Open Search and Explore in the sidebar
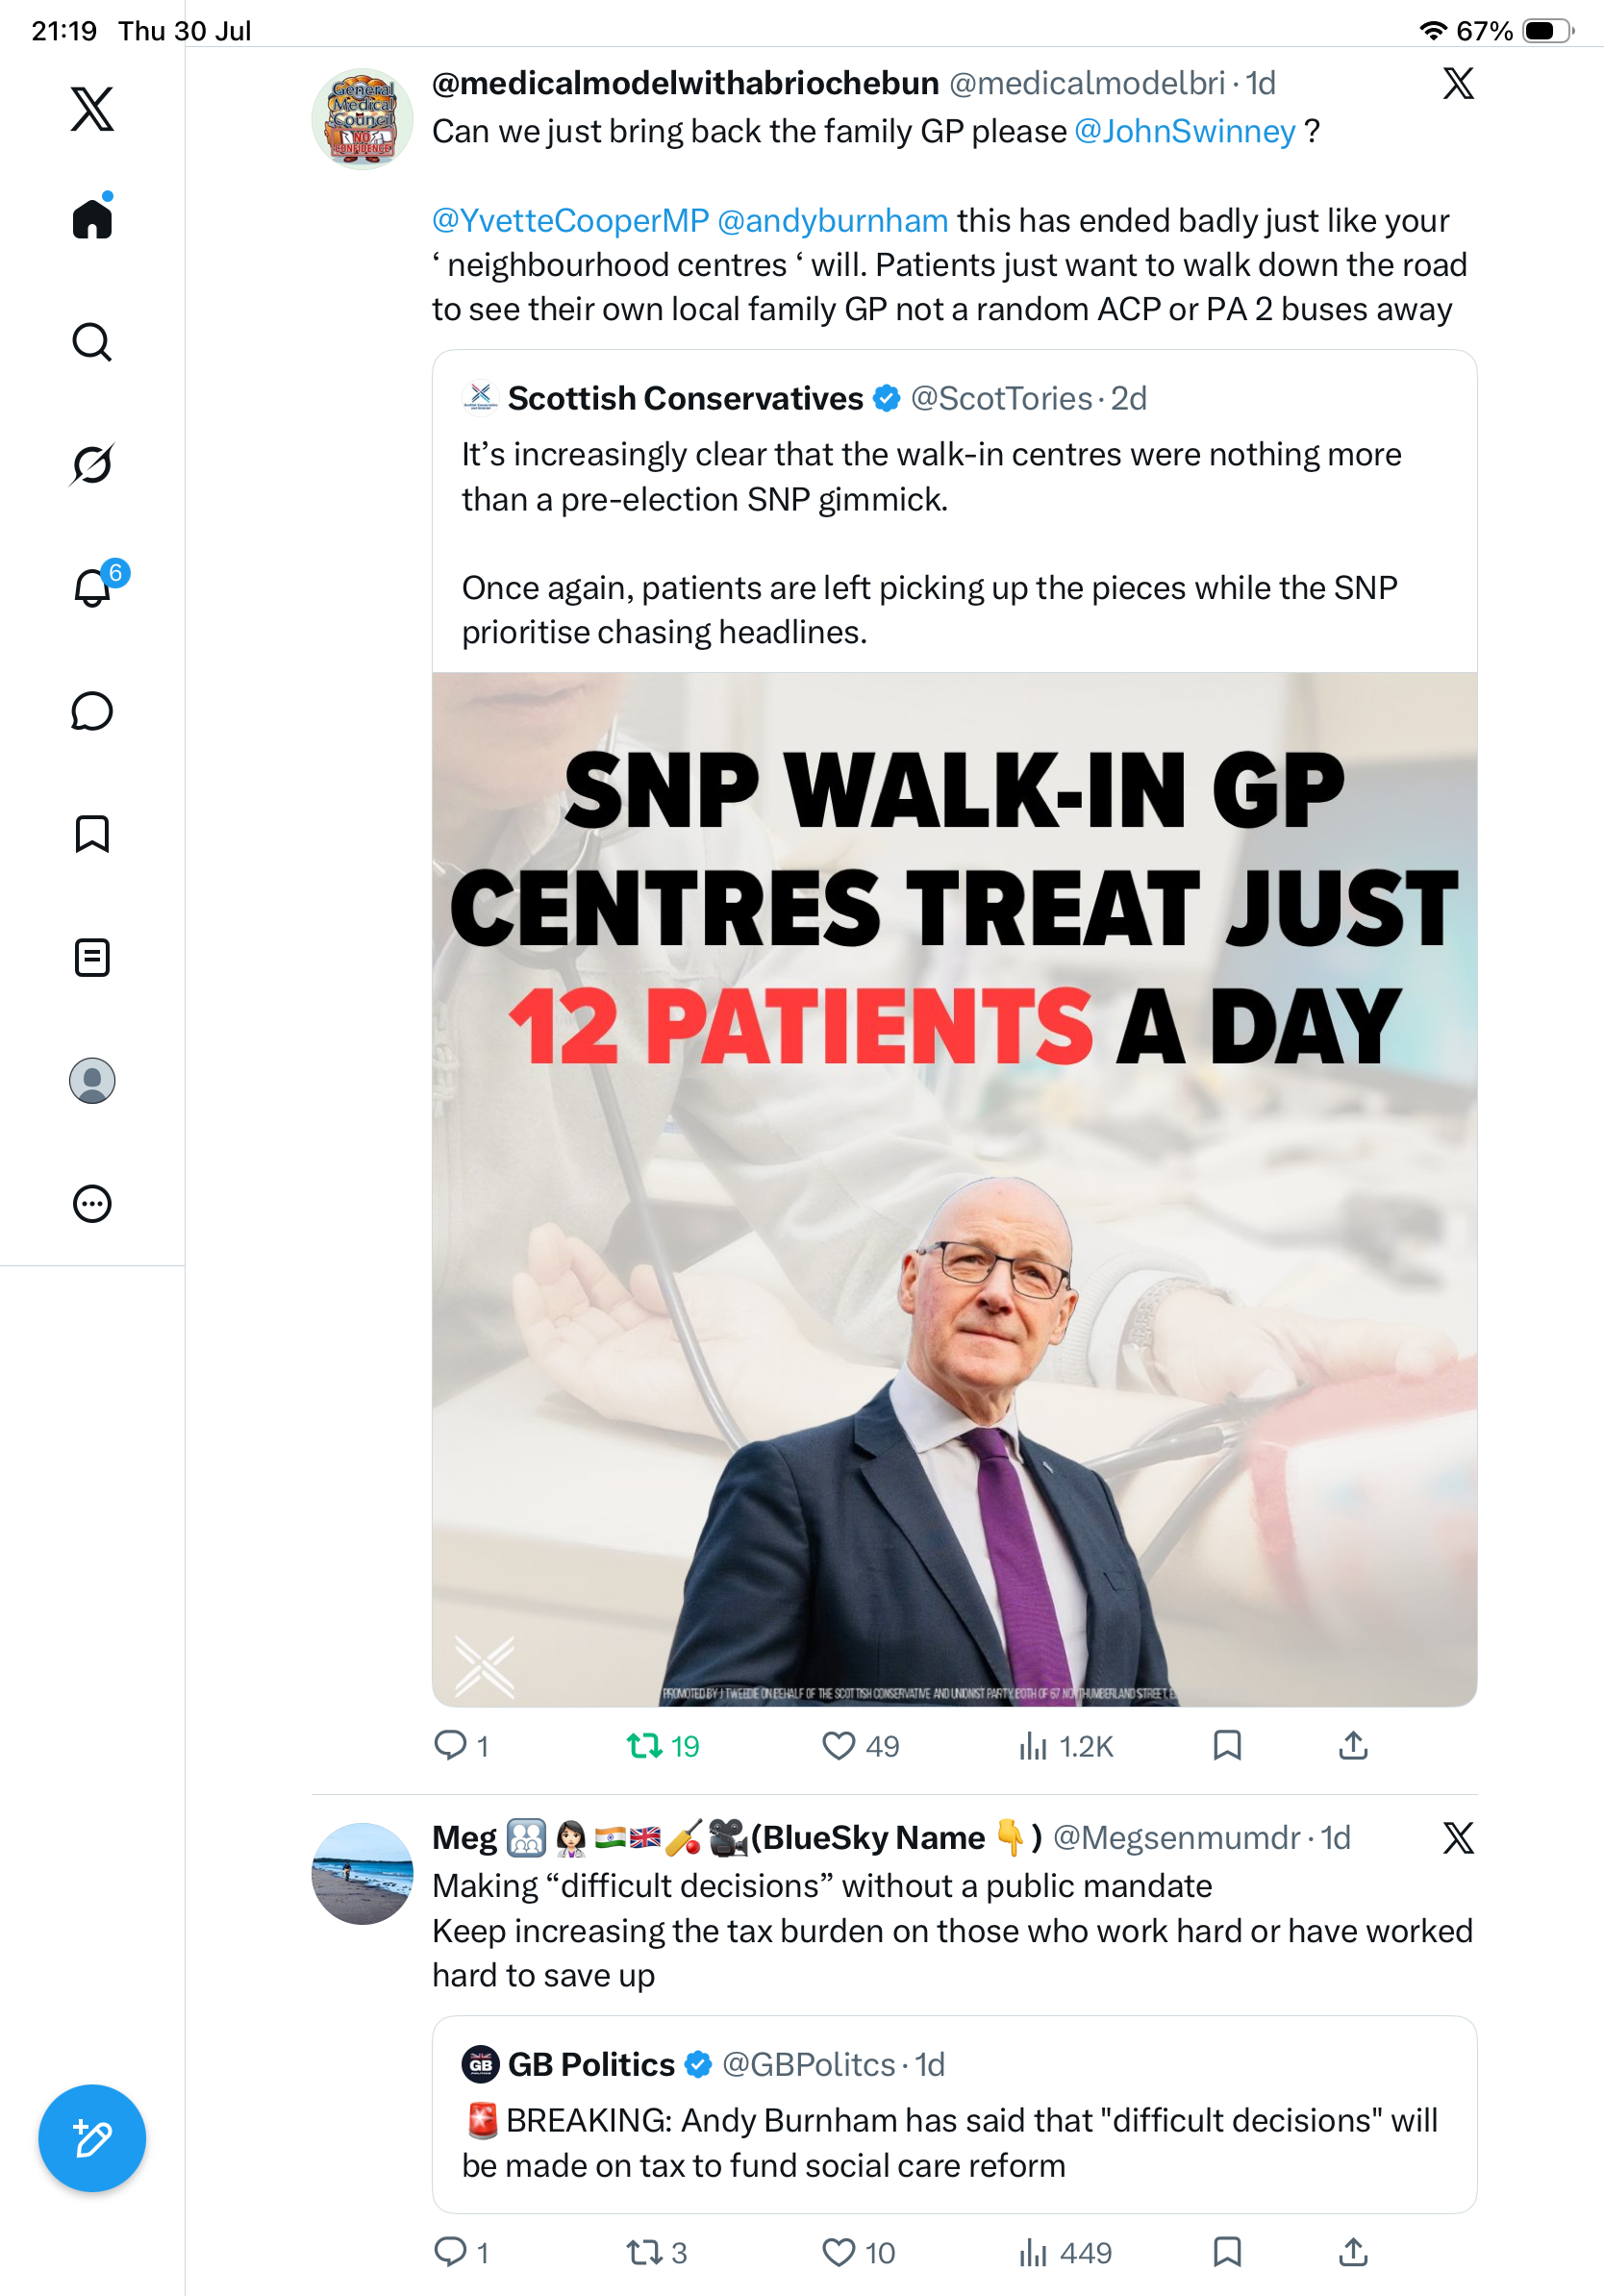The width and height of the screenshot is (1604, 2296). [92, 342]
